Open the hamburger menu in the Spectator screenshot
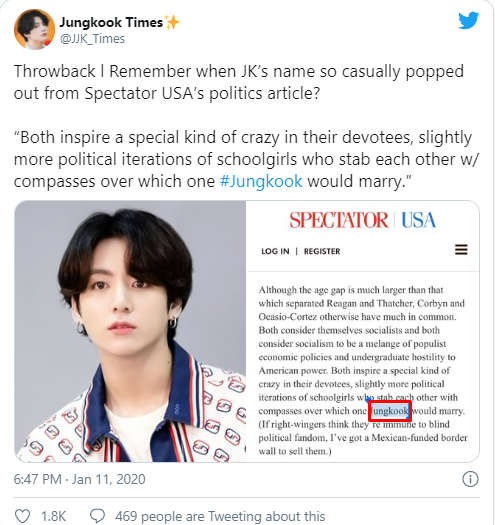 tap(461, 250)
